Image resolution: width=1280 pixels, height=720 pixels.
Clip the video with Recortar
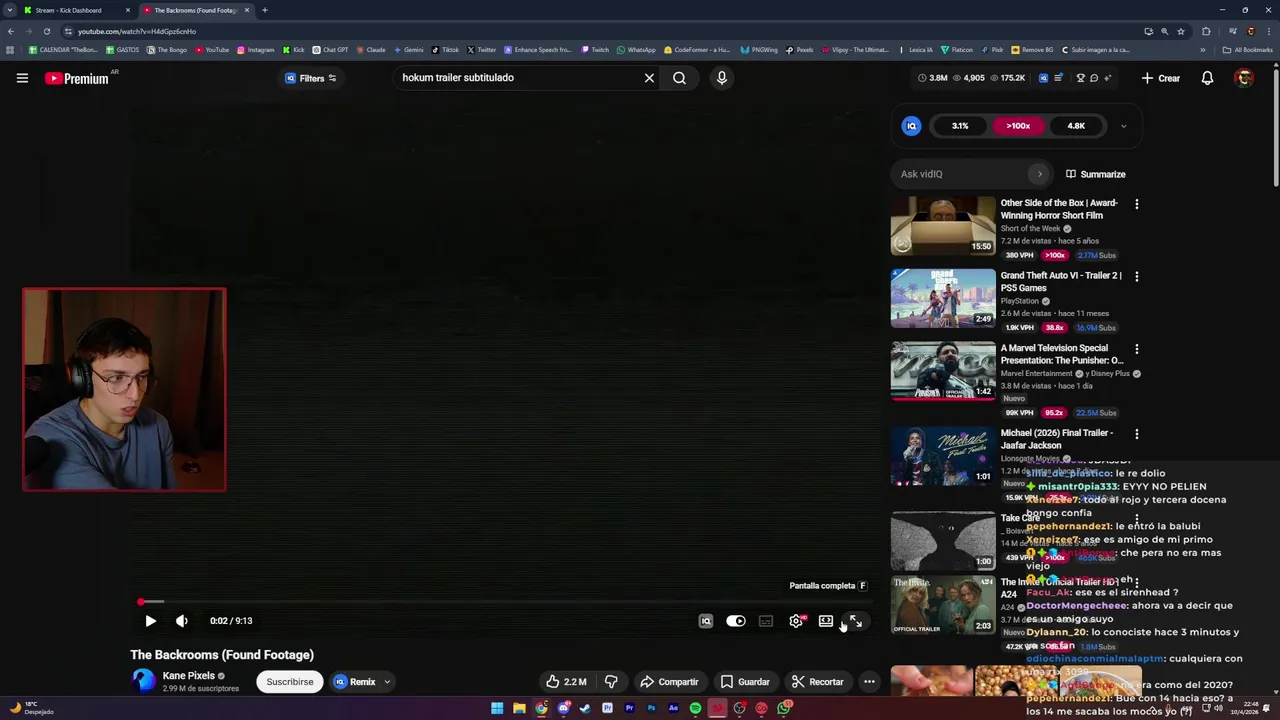(x=817, y=682)
